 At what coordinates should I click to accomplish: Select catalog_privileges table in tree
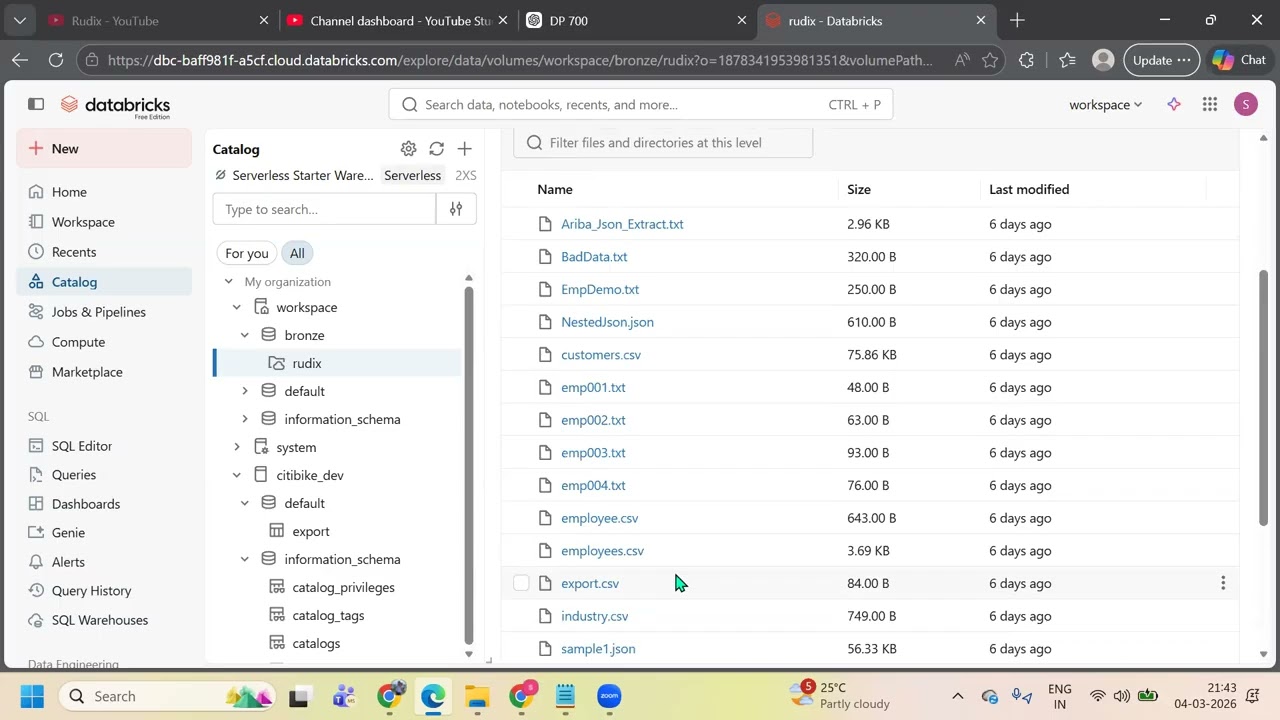click(343, 587)
